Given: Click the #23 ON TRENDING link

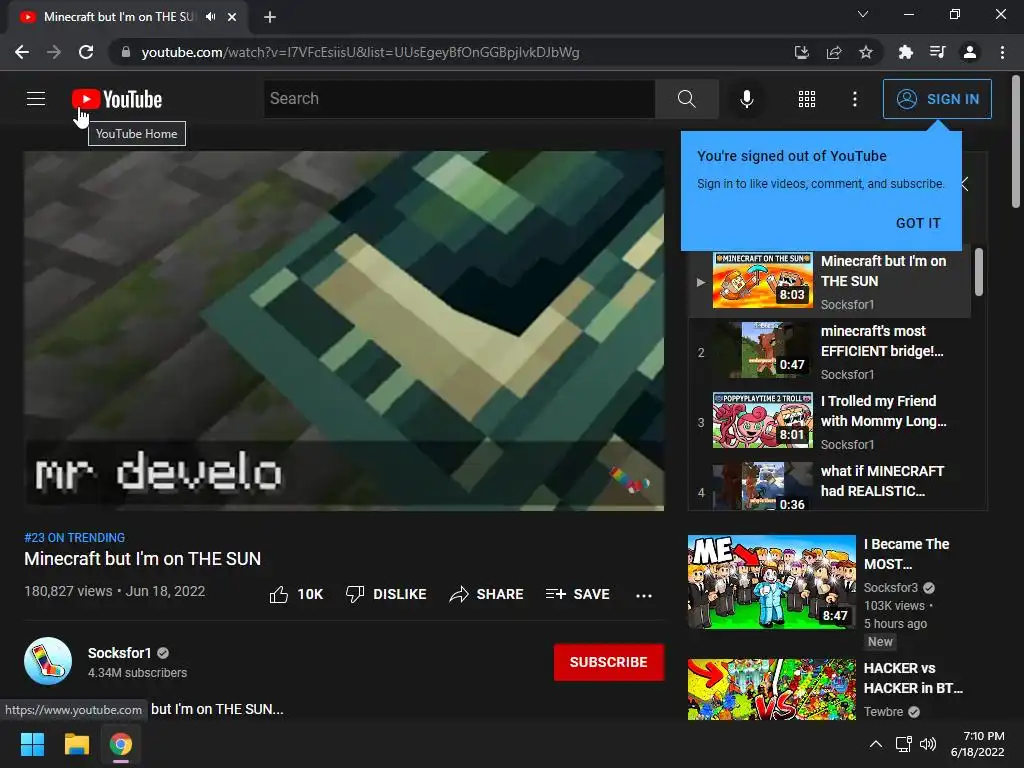Looking at the screenshot, I should click(74, 537).
